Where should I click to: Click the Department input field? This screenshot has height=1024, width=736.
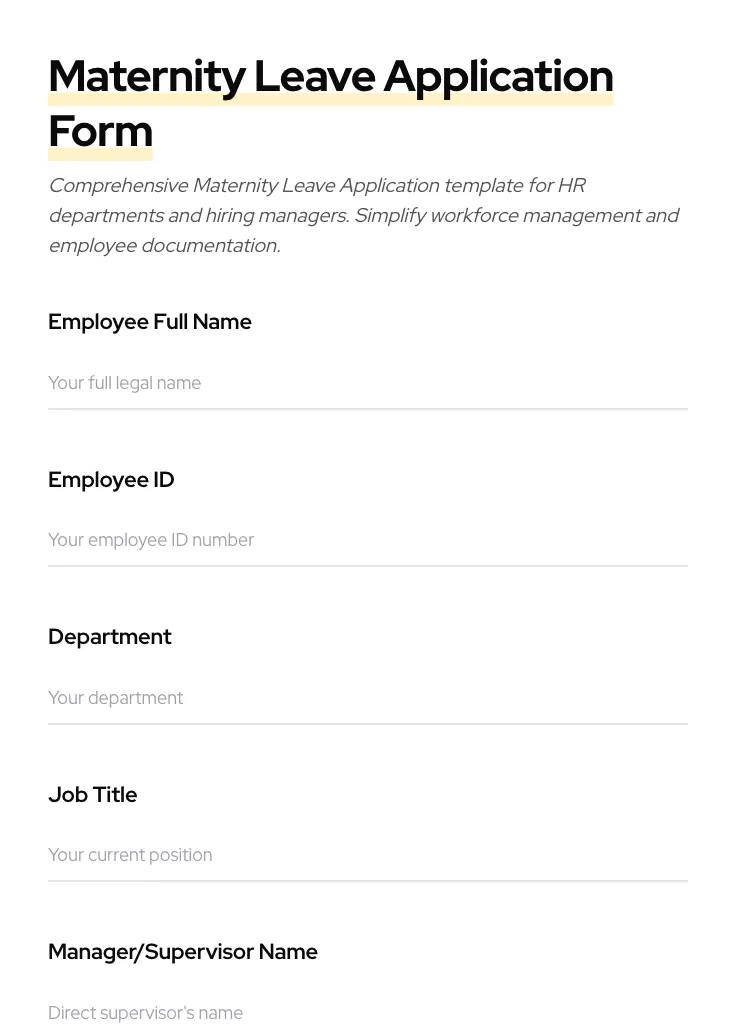368,698
